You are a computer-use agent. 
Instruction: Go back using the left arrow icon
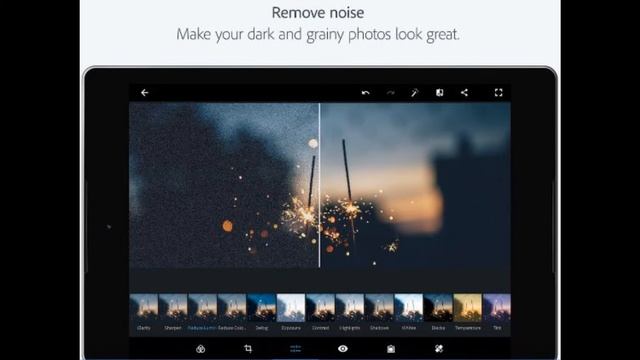tap(144, 93)
